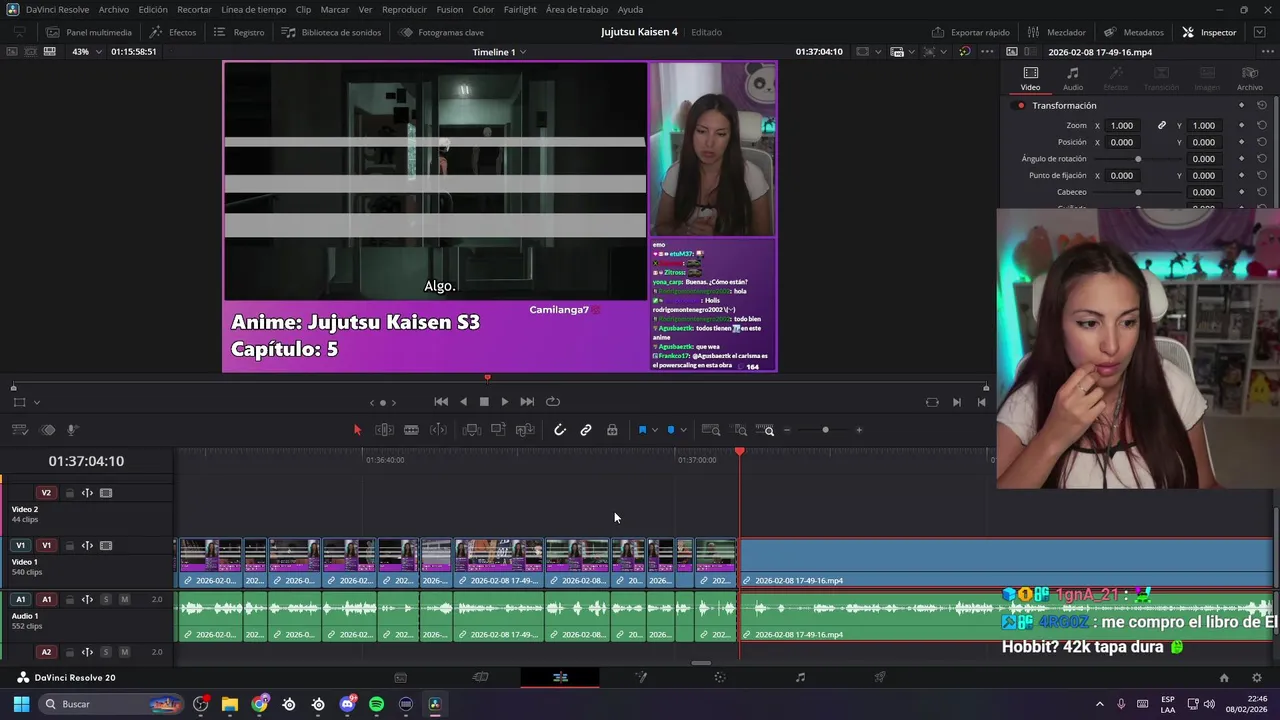Lock the Video 2 track
Screen dimensions: 1280x720
click(x=69, y=493)
